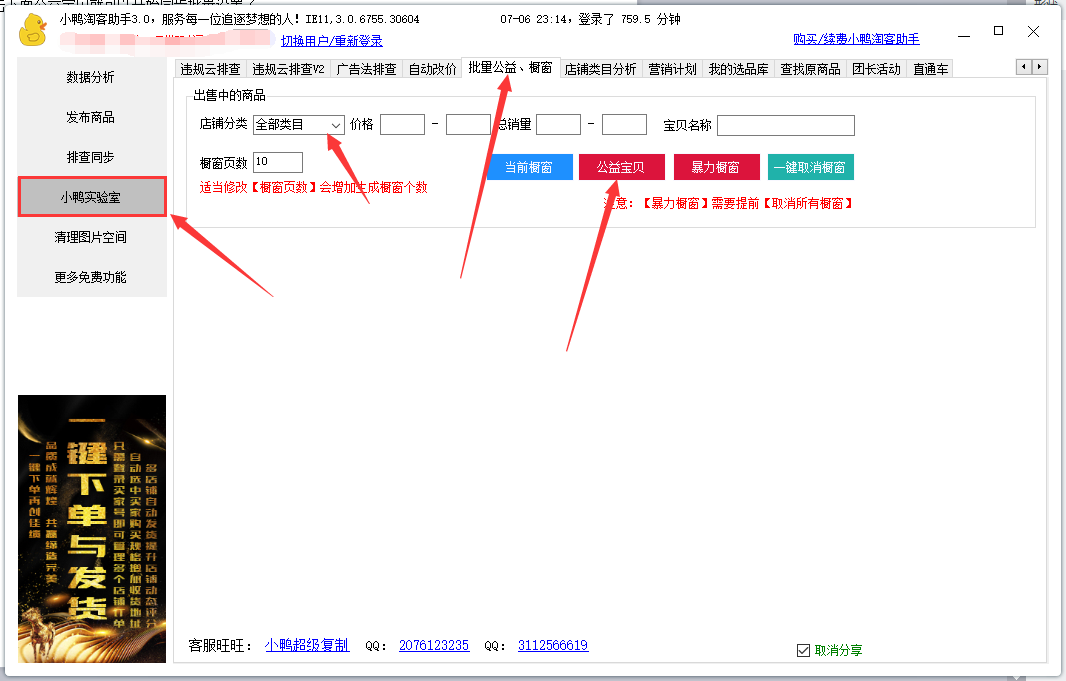1066x681 pixels.
Task: Open 更多免费功能 in the sidebar
Action: [x=91, y=277]
